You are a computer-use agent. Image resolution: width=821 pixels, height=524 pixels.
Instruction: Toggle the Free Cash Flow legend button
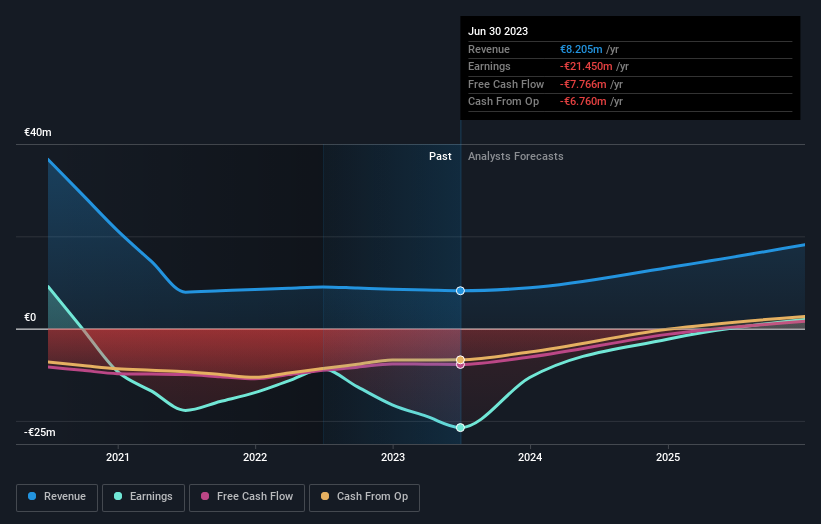(x=247, y=497)
